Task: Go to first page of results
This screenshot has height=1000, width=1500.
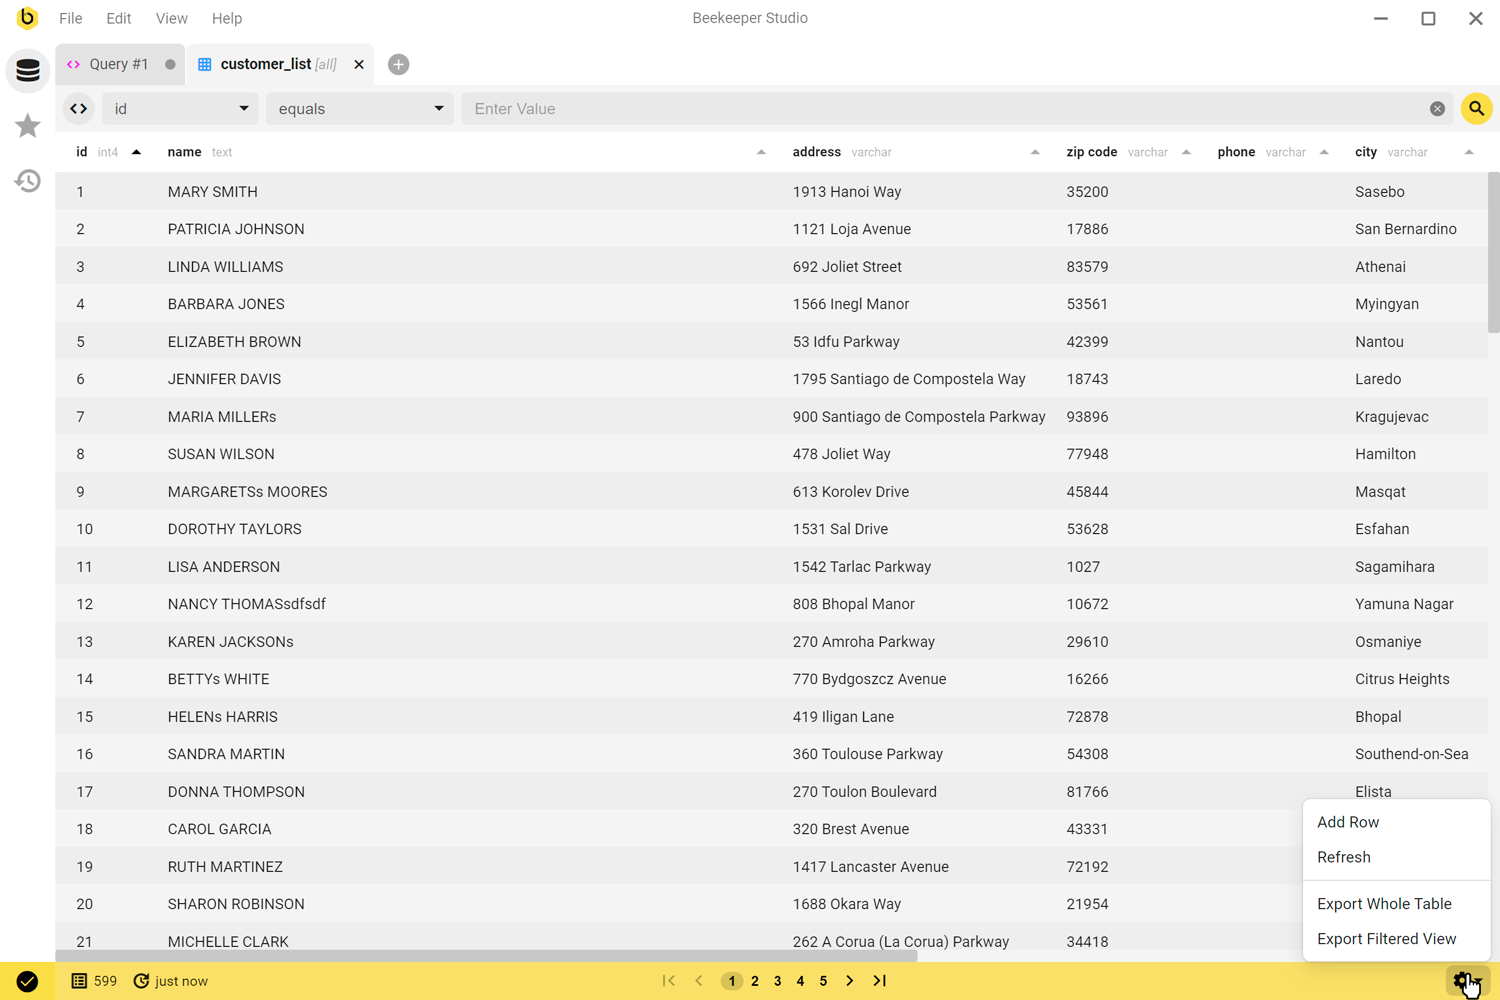Action: tap(669, 981)
